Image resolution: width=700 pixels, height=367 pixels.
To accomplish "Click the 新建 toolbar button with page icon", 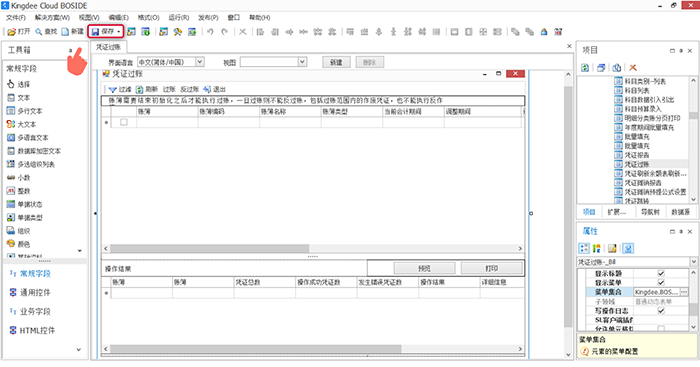I will pos(72,32).
